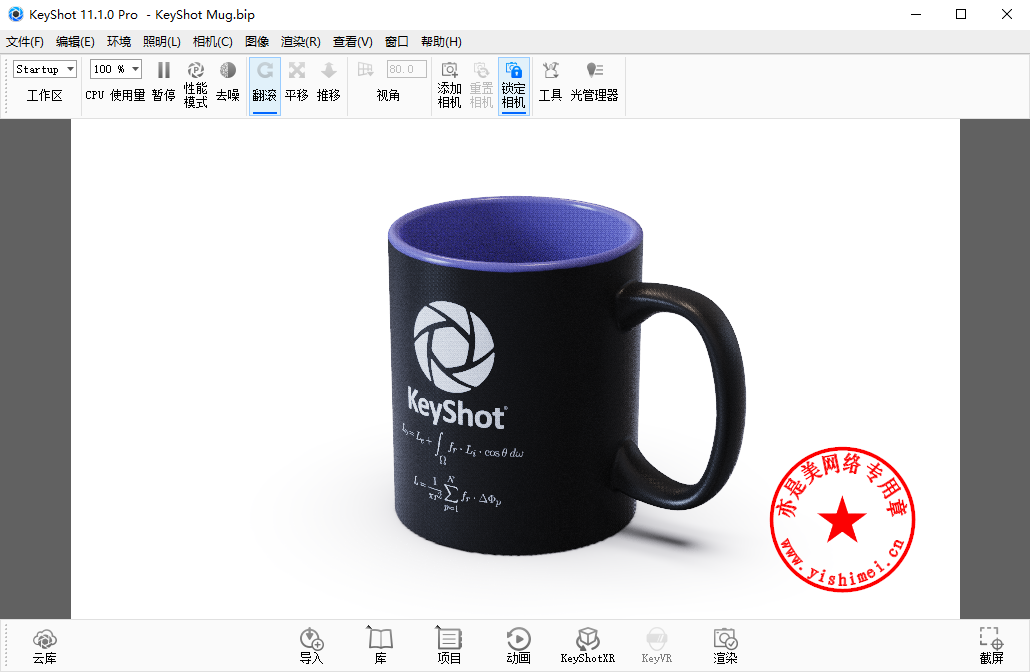The width and height of the screenshot is (1030, 672).
Task: Click the Import (导入) icon
Action: pos(311,646)
